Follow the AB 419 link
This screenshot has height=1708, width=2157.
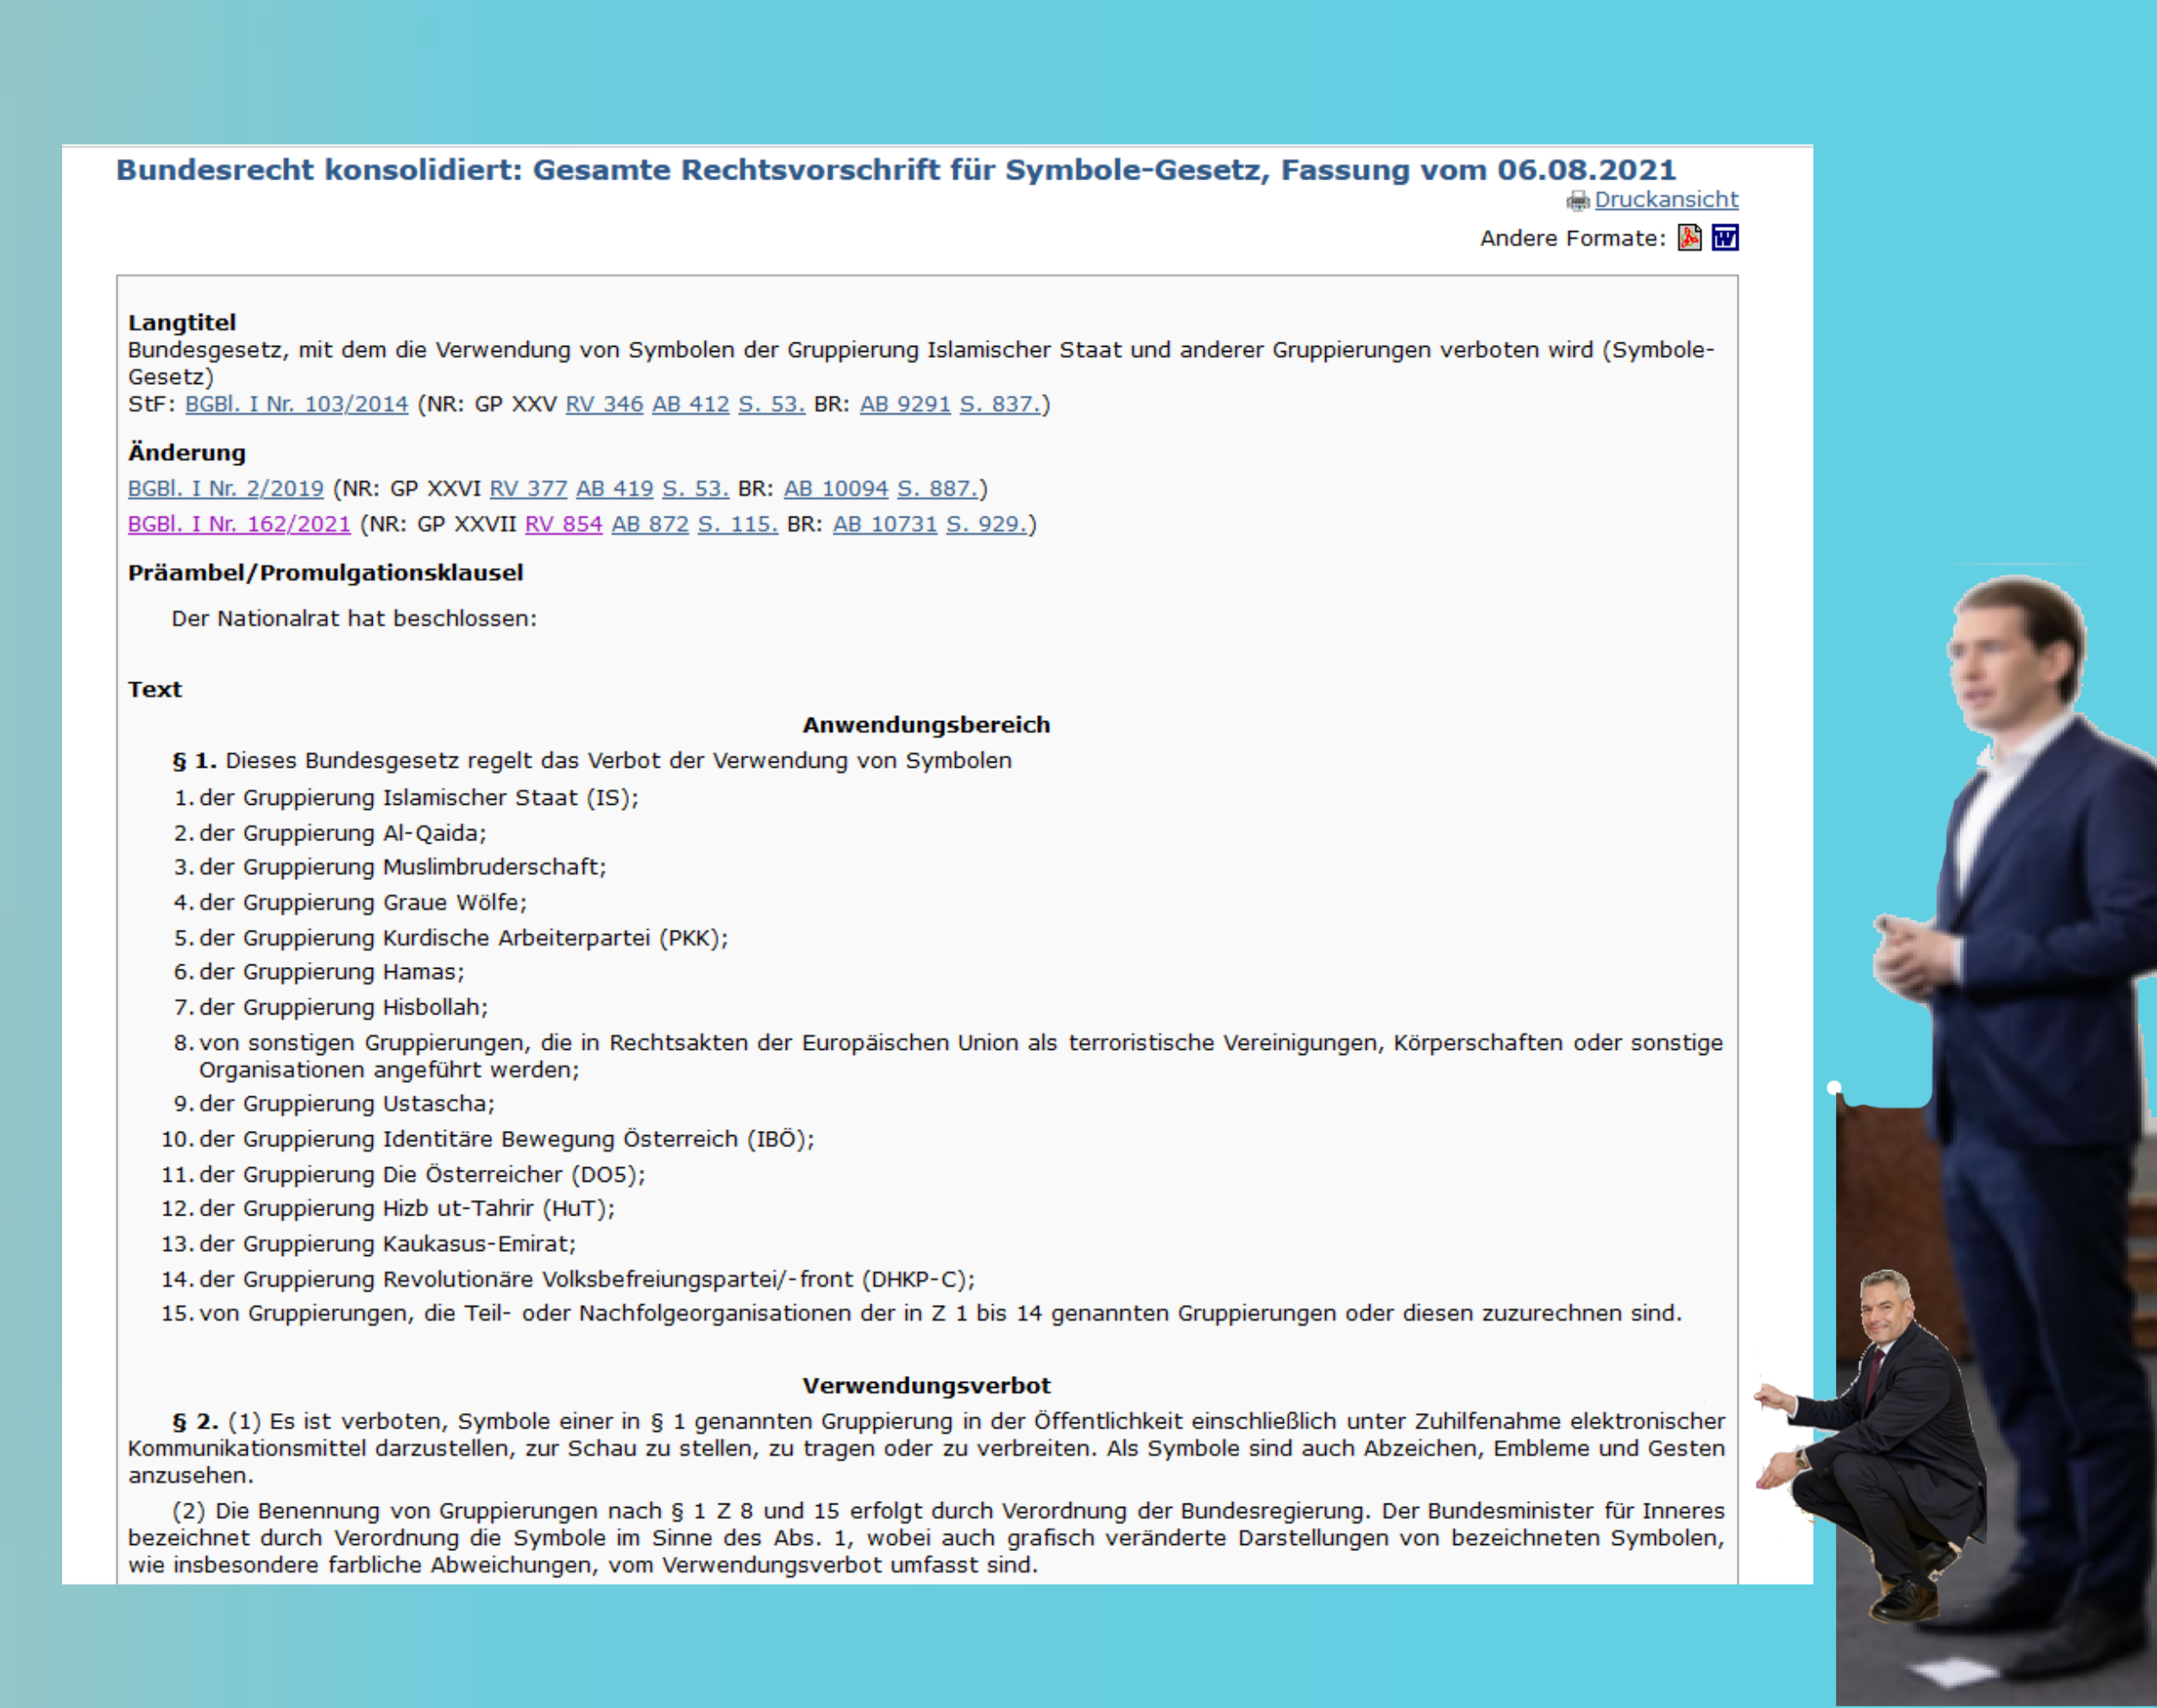pyautogui.click(x=614, y=488)
